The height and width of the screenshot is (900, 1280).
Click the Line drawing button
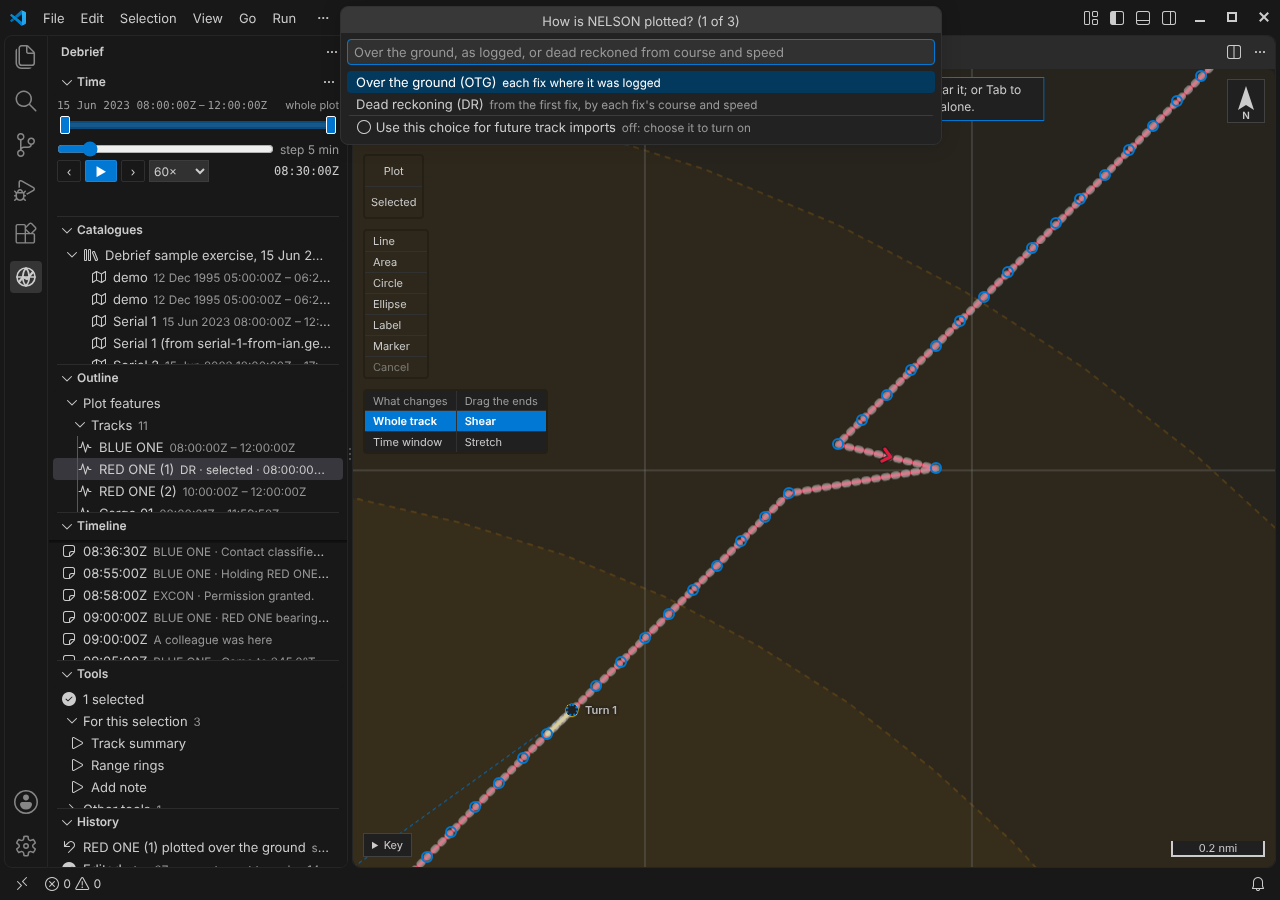click(396, 241)
